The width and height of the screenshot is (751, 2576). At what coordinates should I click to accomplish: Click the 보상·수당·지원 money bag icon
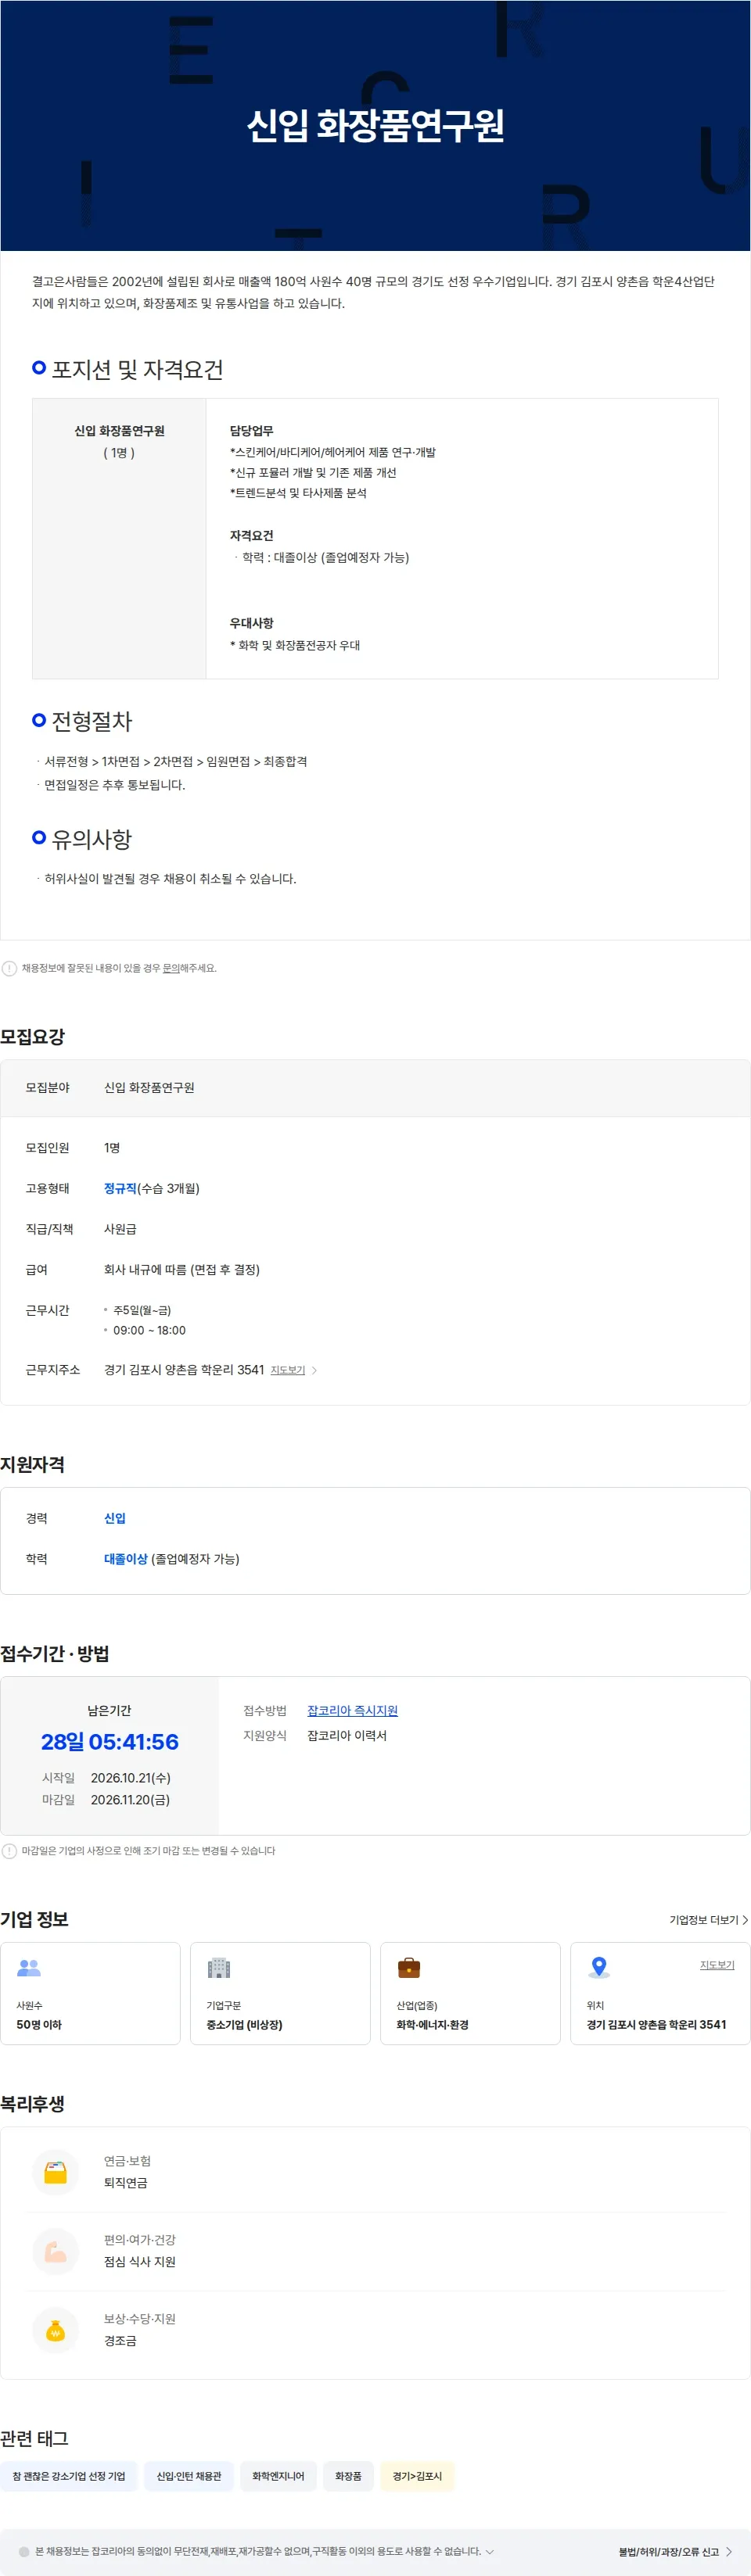point(56,2330)
